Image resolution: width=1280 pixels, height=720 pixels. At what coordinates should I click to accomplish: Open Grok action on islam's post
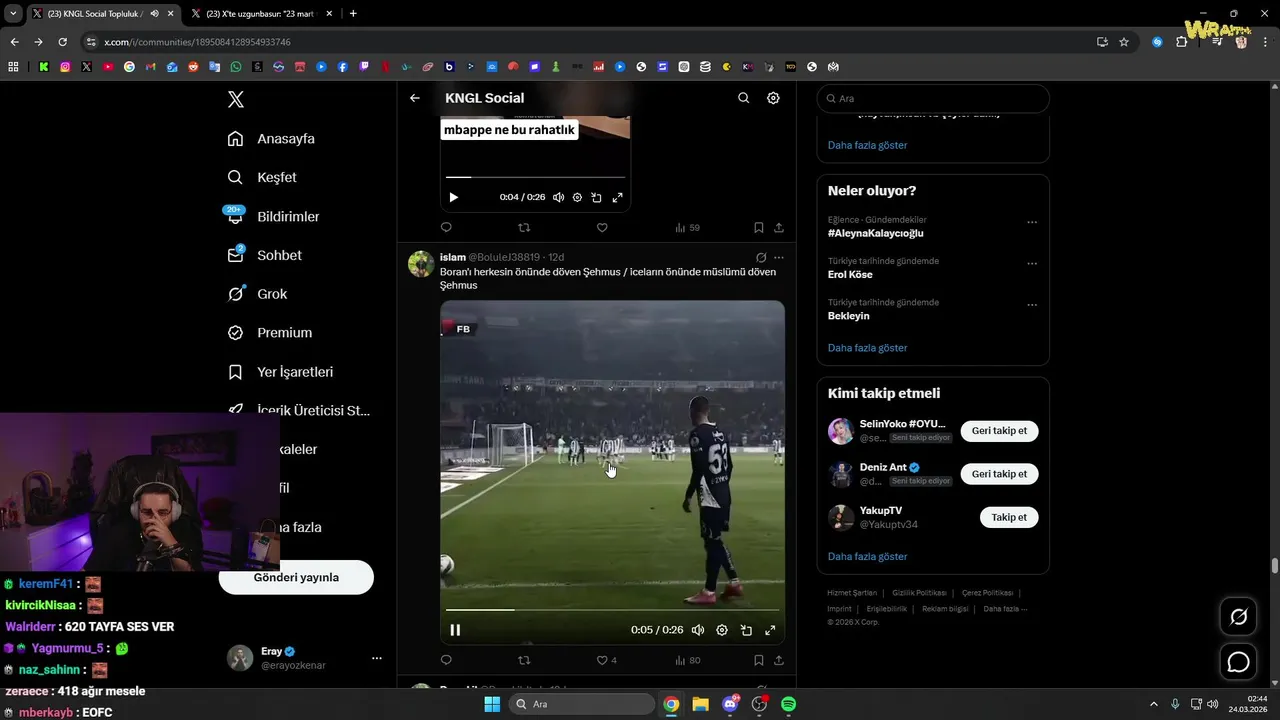click(x=761, y=258)
